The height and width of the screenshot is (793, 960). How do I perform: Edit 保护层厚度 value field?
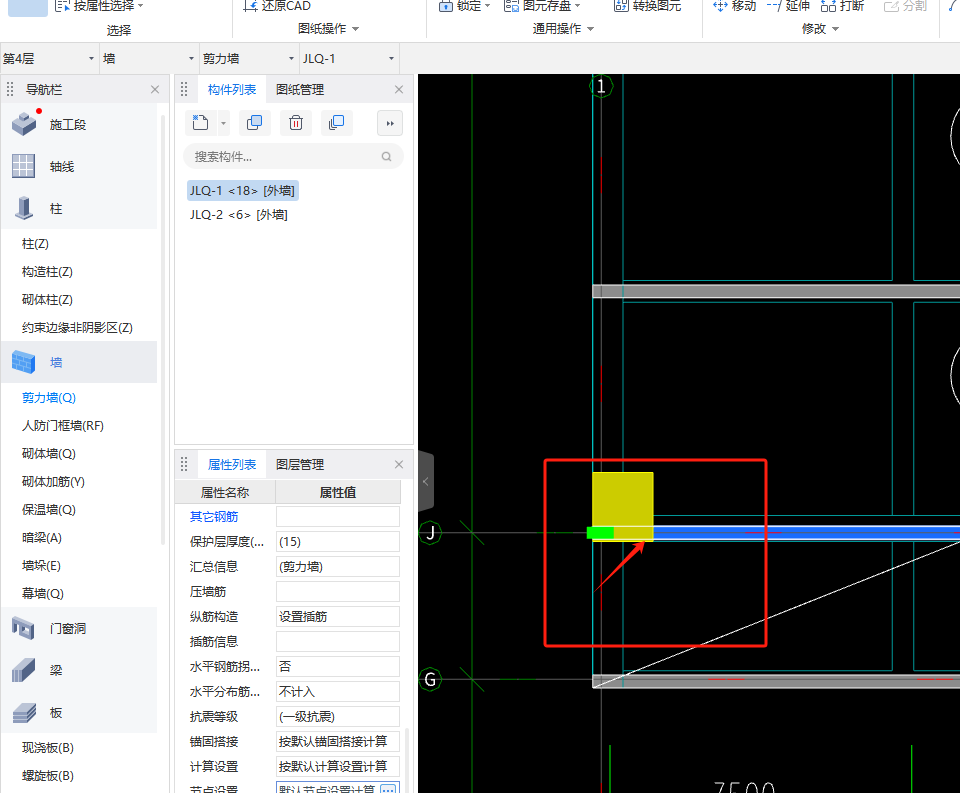pyautogui.click(x=338, y=542)
